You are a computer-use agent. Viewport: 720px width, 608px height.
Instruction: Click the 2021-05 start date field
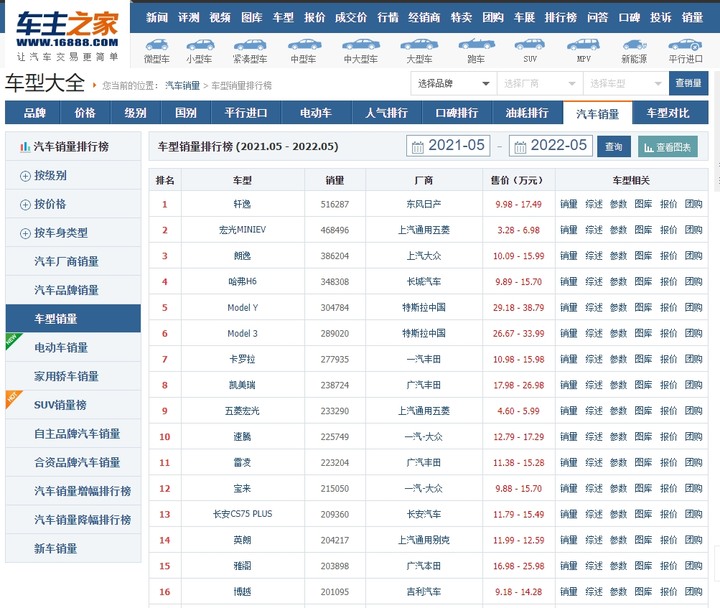(x=448, y=146)
